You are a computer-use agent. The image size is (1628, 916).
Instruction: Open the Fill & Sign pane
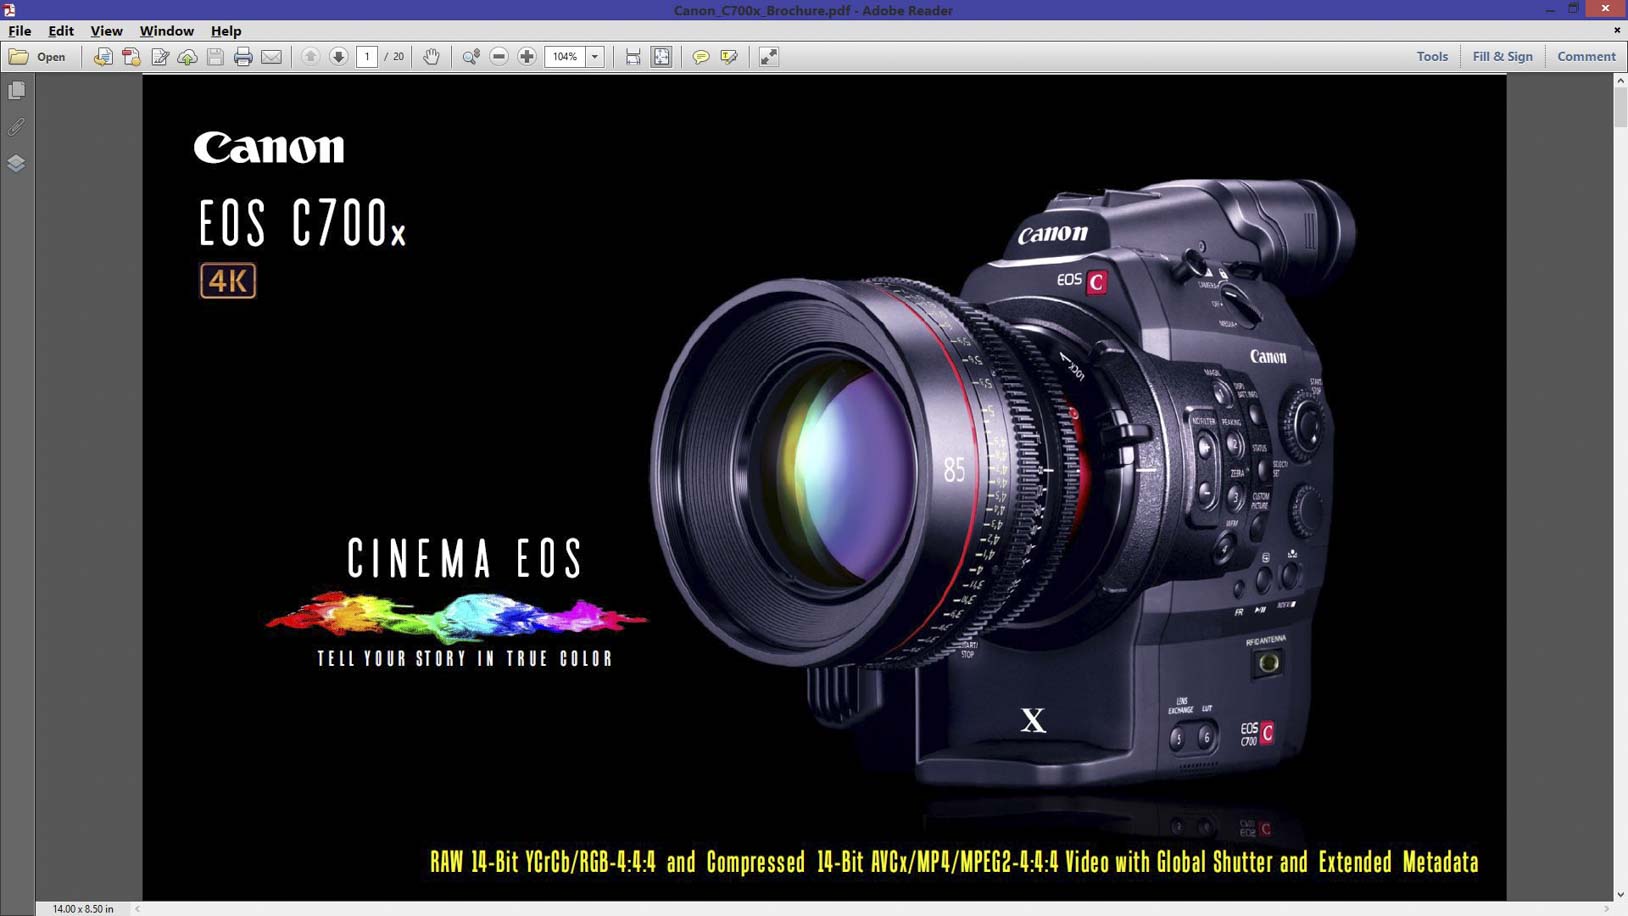tap(1501, 57)
